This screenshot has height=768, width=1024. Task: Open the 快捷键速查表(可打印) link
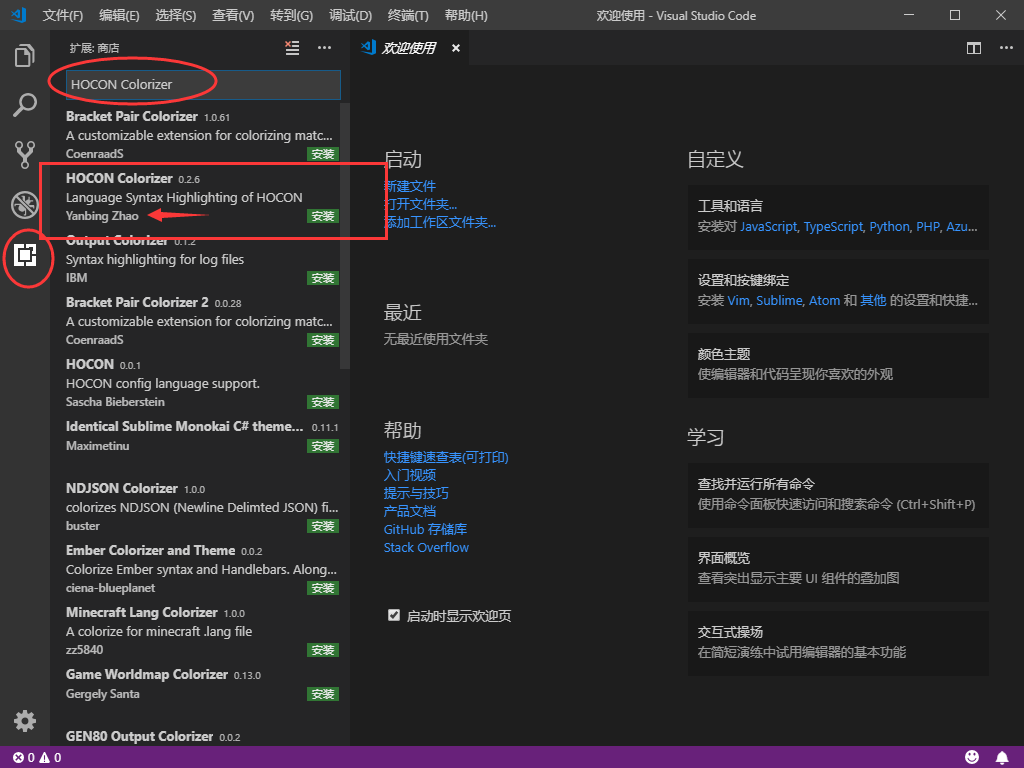click(446, 457)
